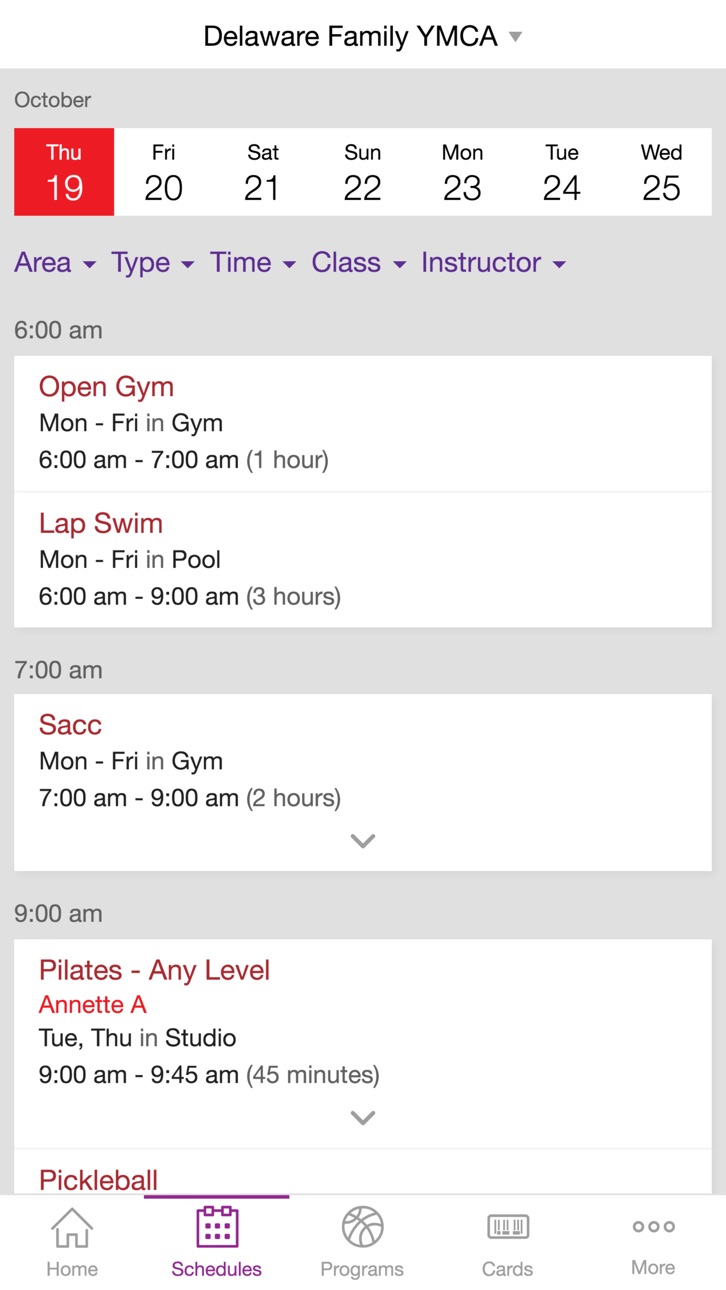View instructor Annette A
The height and width of the screenshot is (1290, 726).
(x=93, y=1004)
